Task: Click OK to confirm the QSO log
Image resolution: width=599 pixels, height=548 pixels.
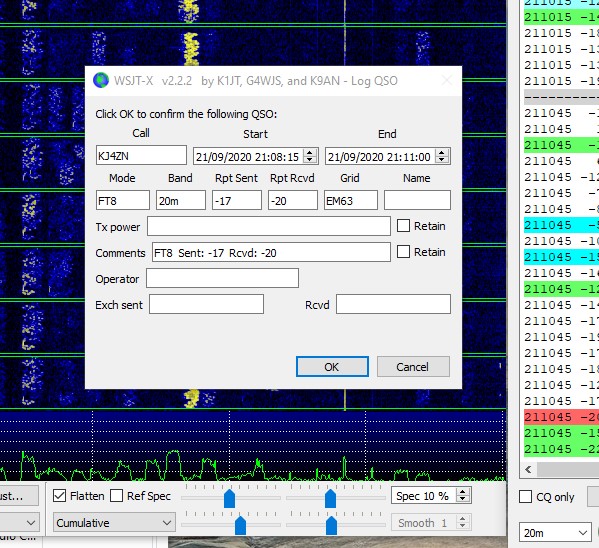Action: (x=332, y=367)
